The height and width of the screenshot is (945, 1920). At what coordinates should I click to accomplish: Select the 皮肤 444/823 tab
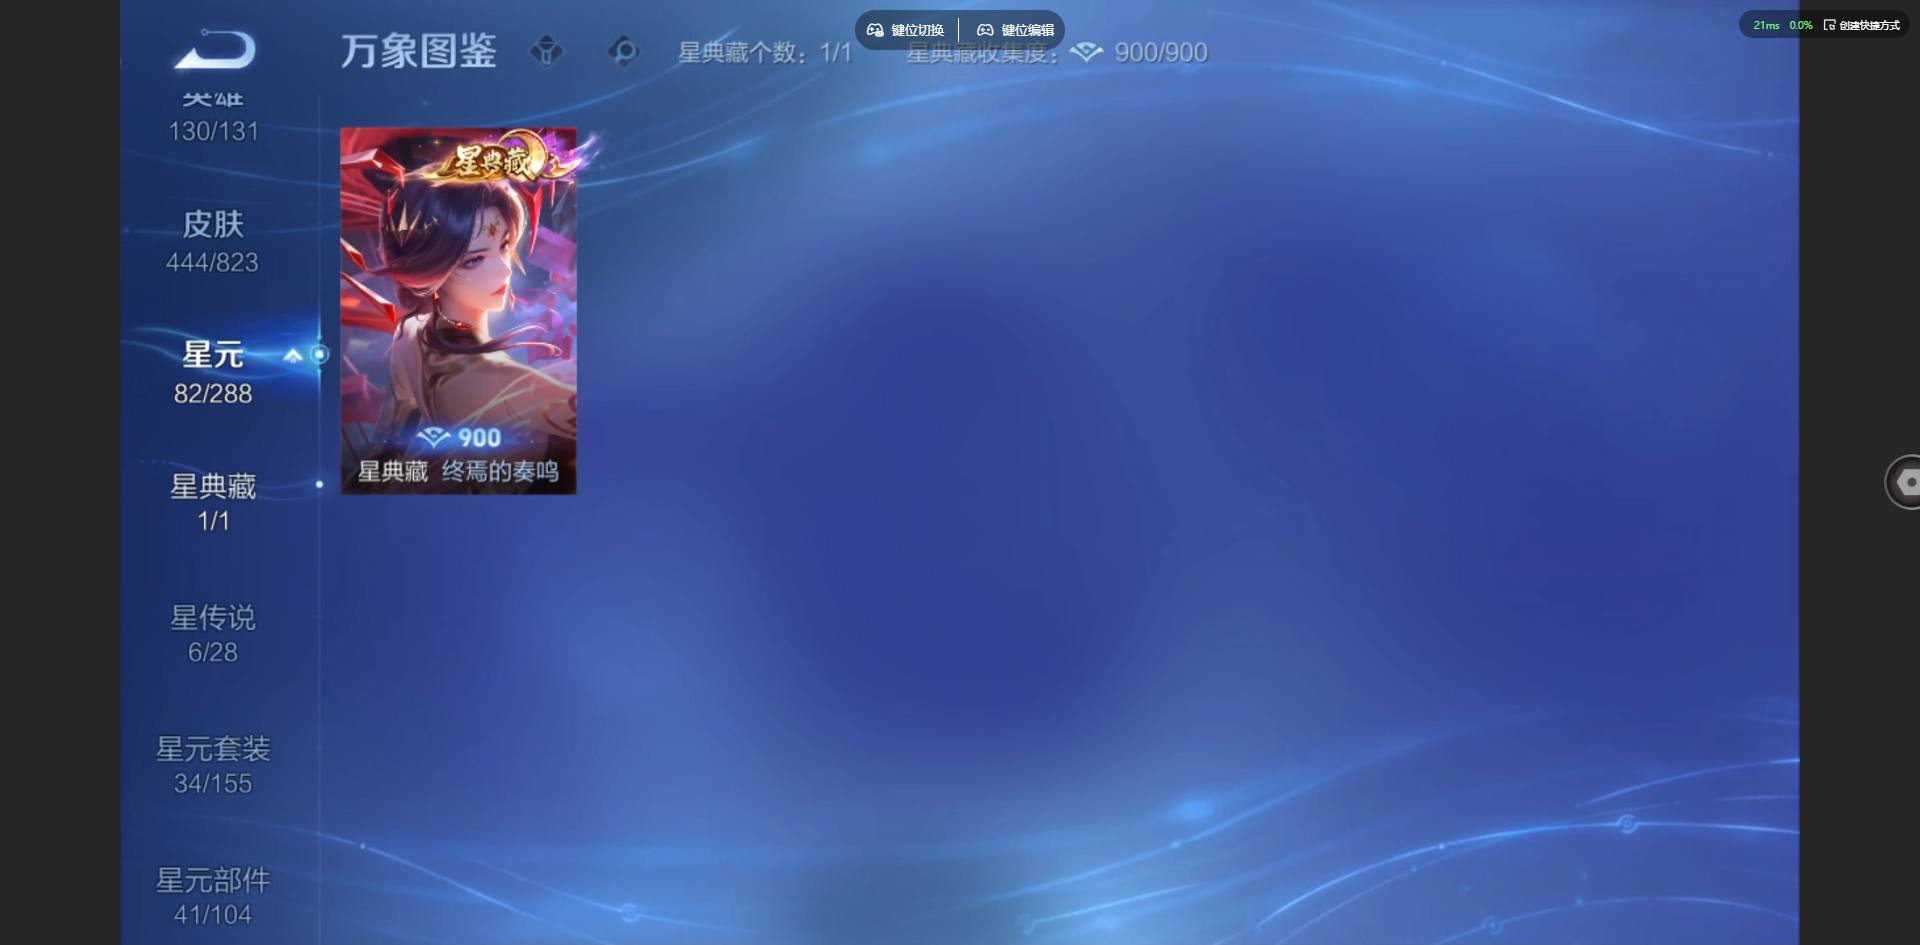(213, 242)
